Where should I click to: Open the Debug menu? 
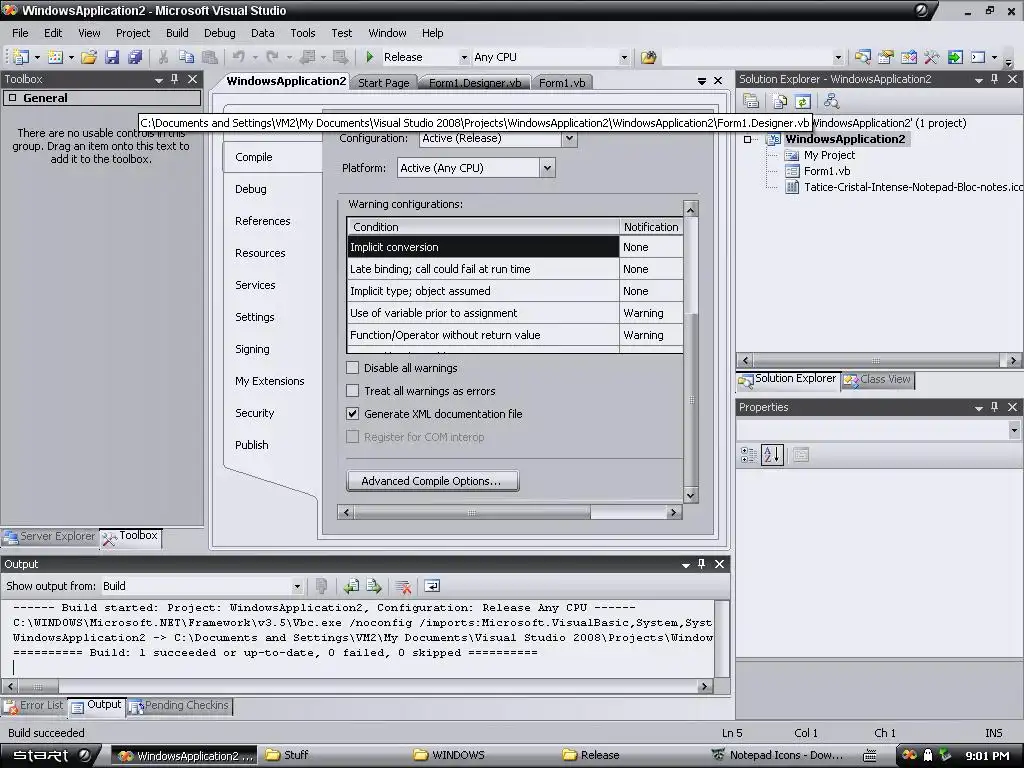(219, 33)
